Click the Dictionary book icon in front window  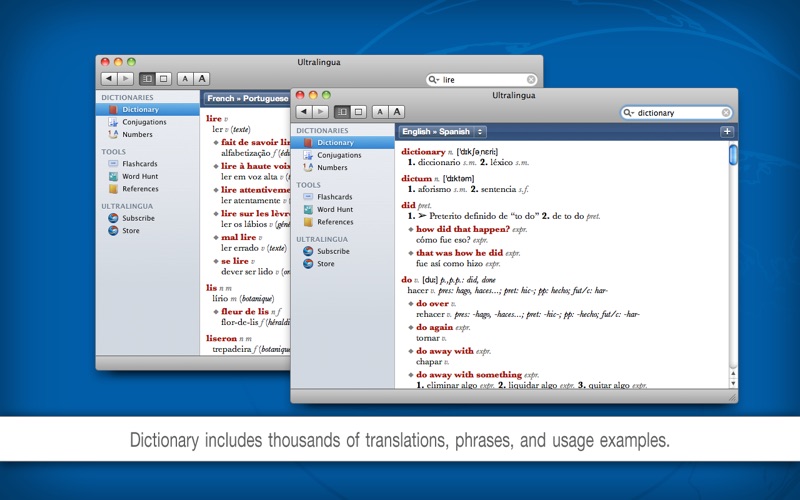click(x=308, y=142)
